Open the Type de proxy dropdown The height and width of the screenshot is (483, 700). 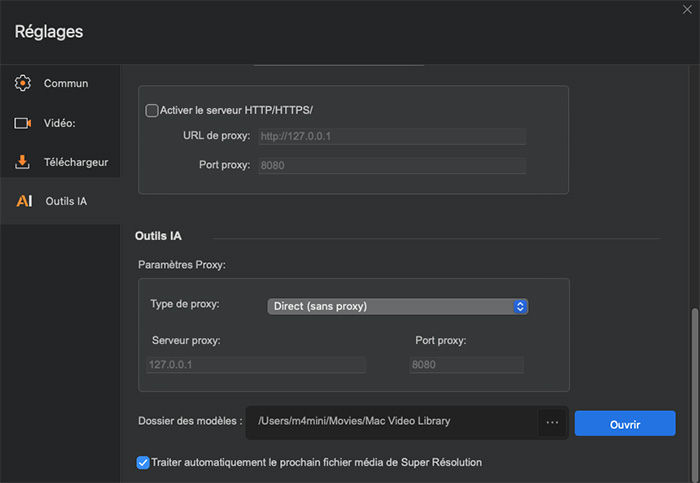click(x=398, y=306)
